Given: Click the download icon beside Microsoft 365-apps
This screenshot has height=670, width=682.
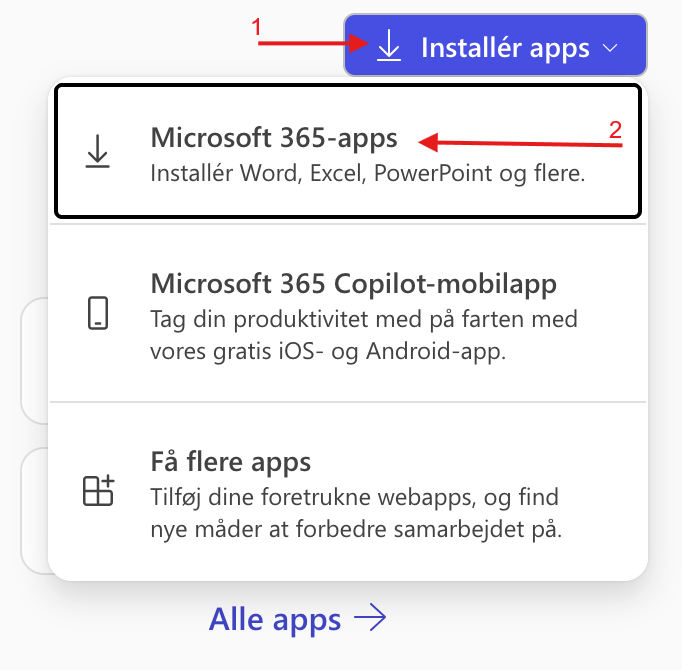Looking at the screenshot, I should tap(98, 152).
